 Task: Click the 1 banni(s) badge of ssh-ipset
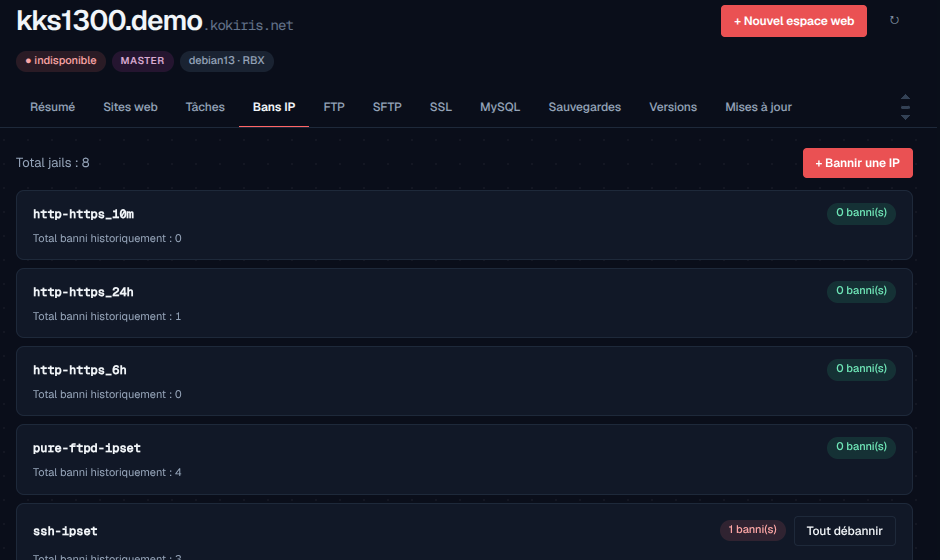pyautogui.click(x=752, y=530)
